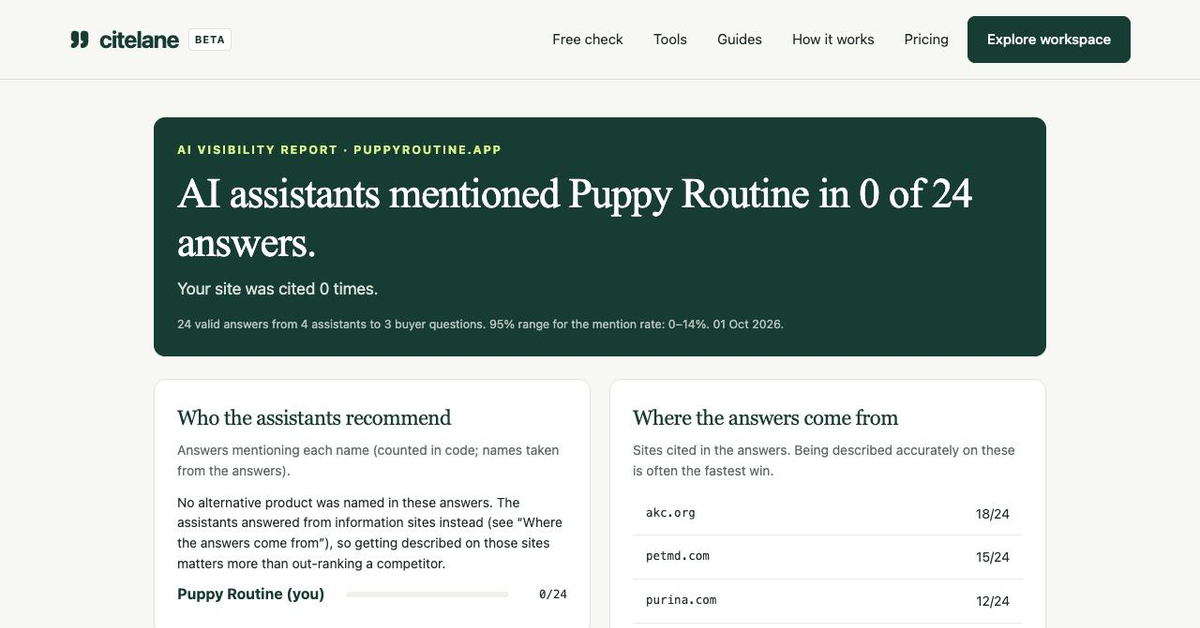Go to Tools in the navigation
The height and width of the screenshot is (628, 1200).
(670, 40)
